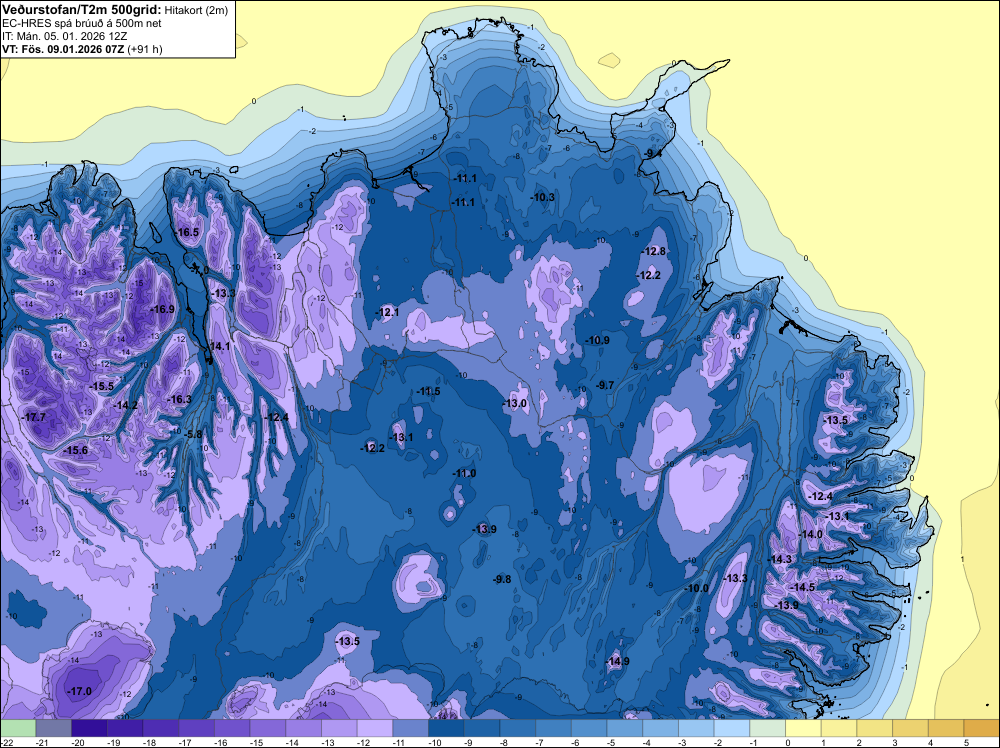The image size is (1000, 748).
Task: Select the -16.3 temperature label
Action: tap(179, 400)
